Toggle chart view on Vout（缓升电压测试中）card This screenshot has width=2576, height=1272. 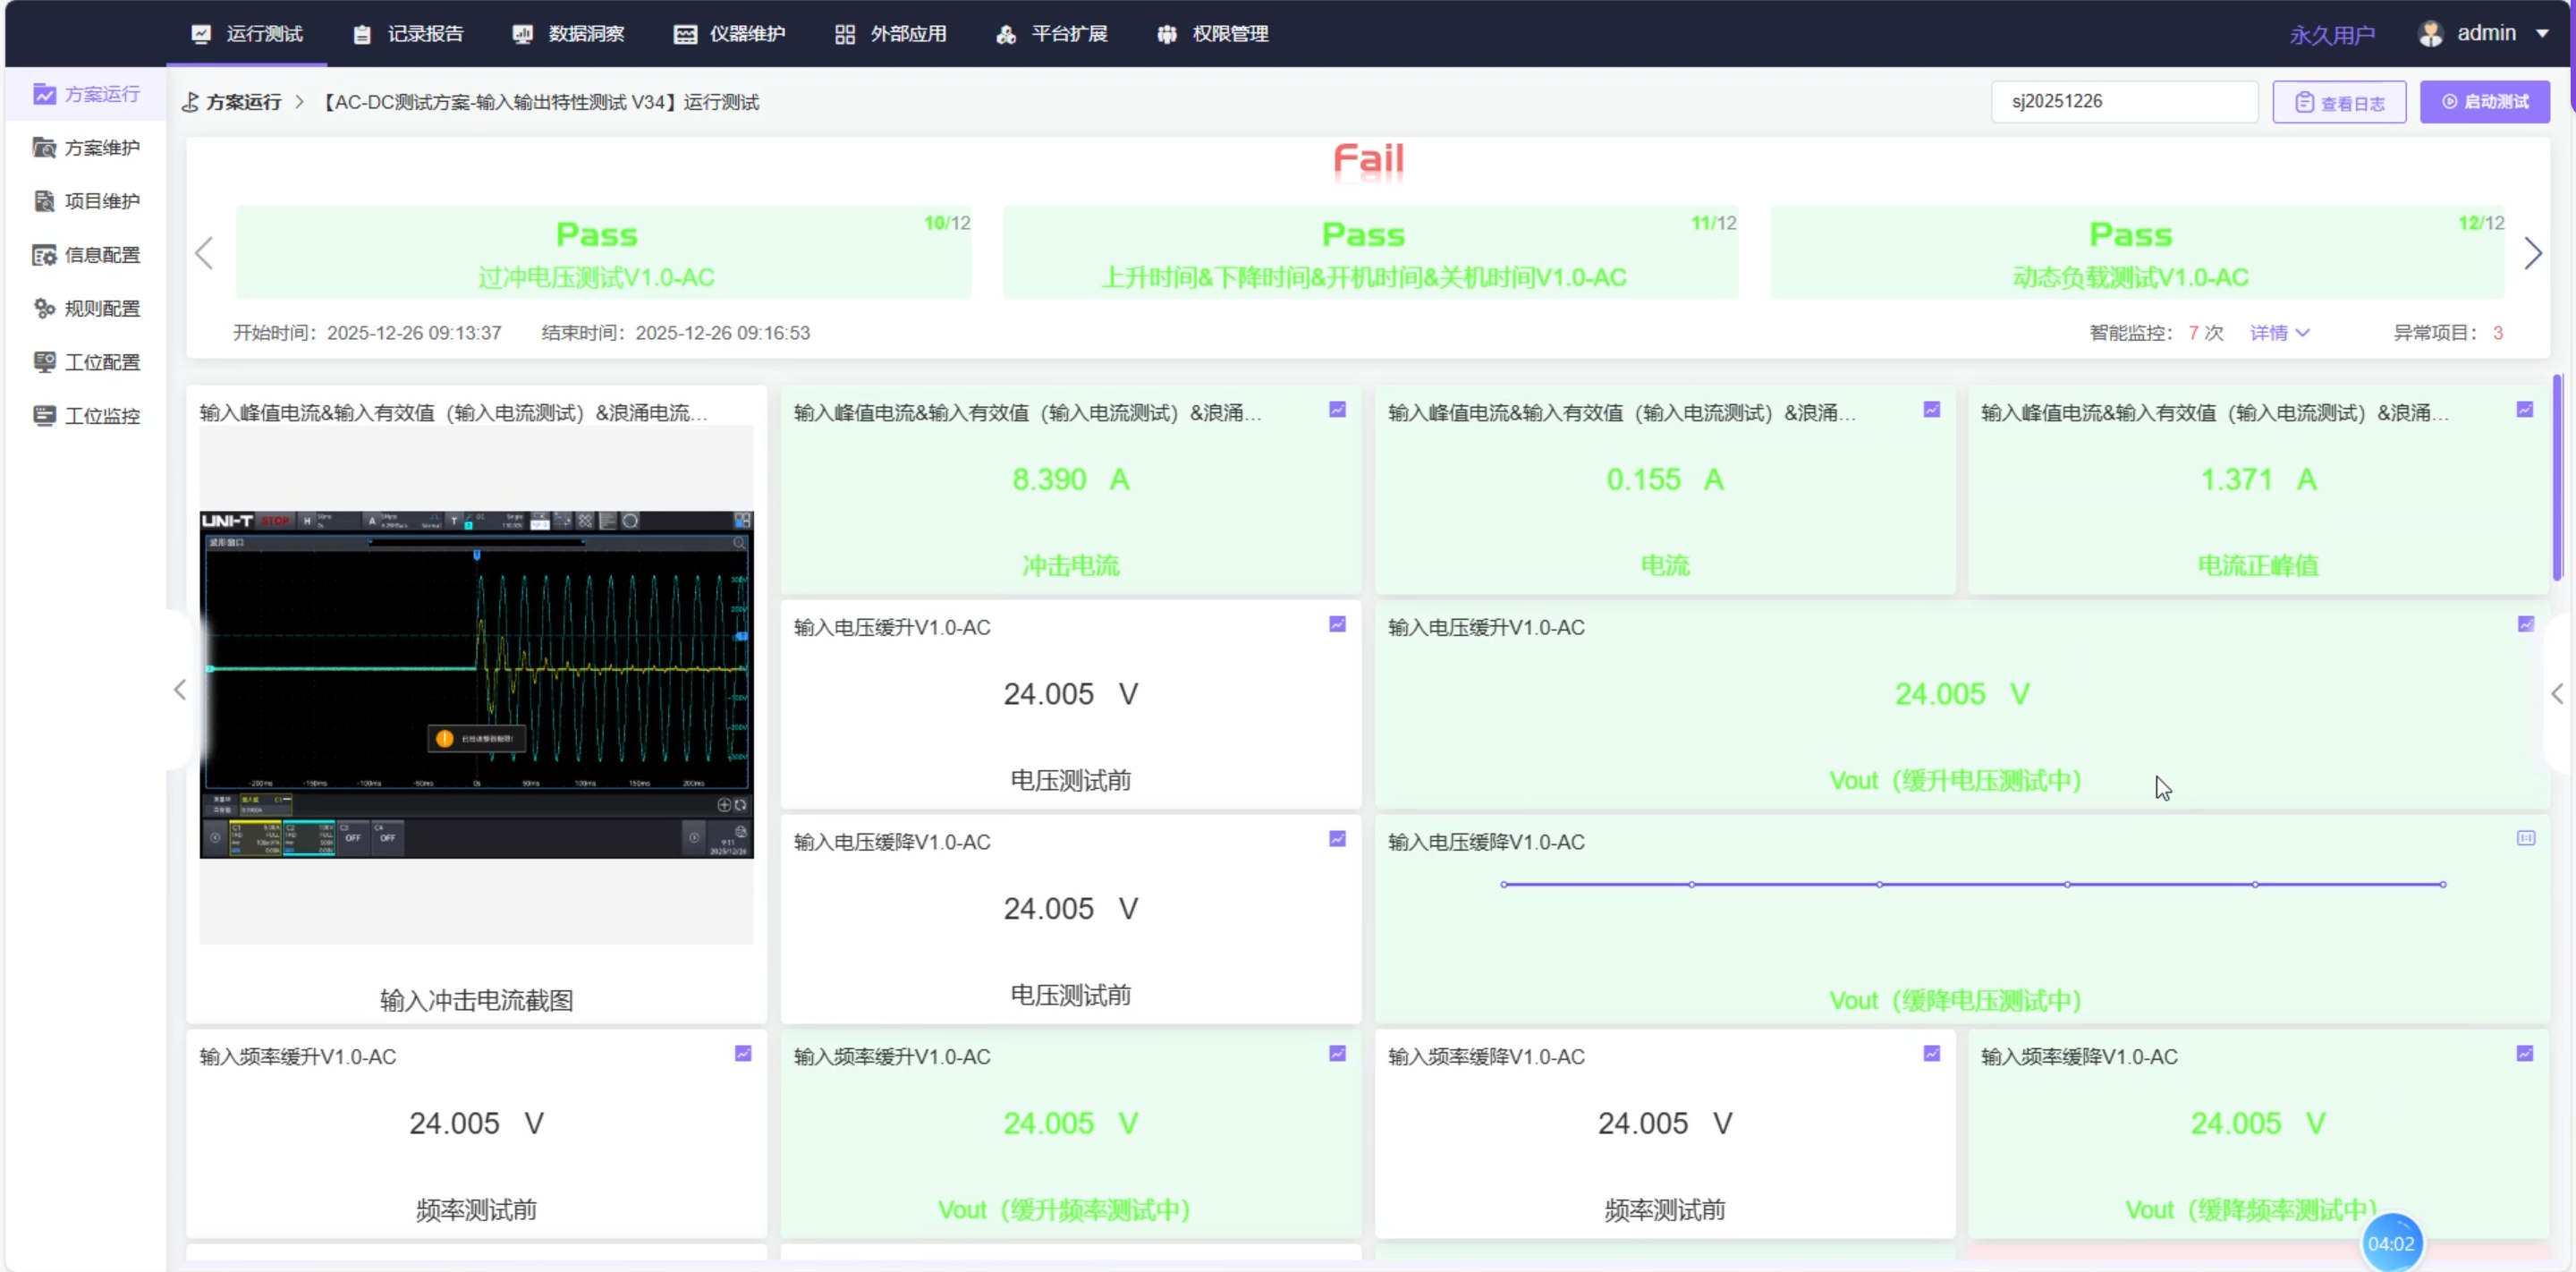2525,624
